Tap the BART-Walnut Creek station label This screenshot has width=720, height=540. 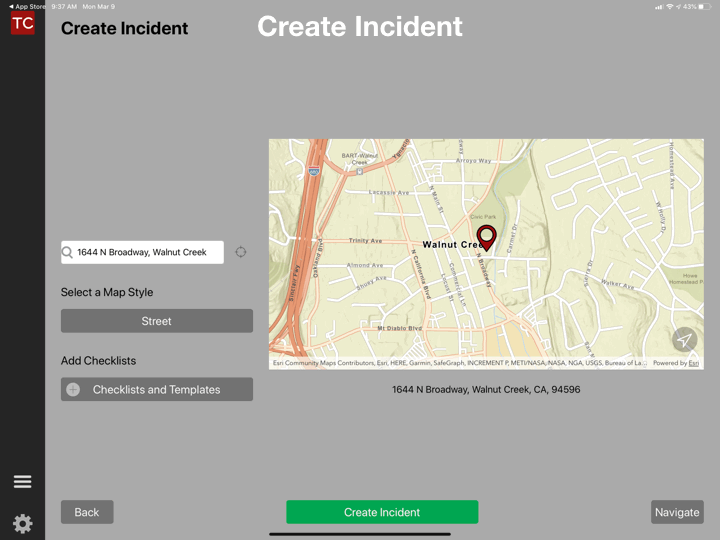point(362,157)
